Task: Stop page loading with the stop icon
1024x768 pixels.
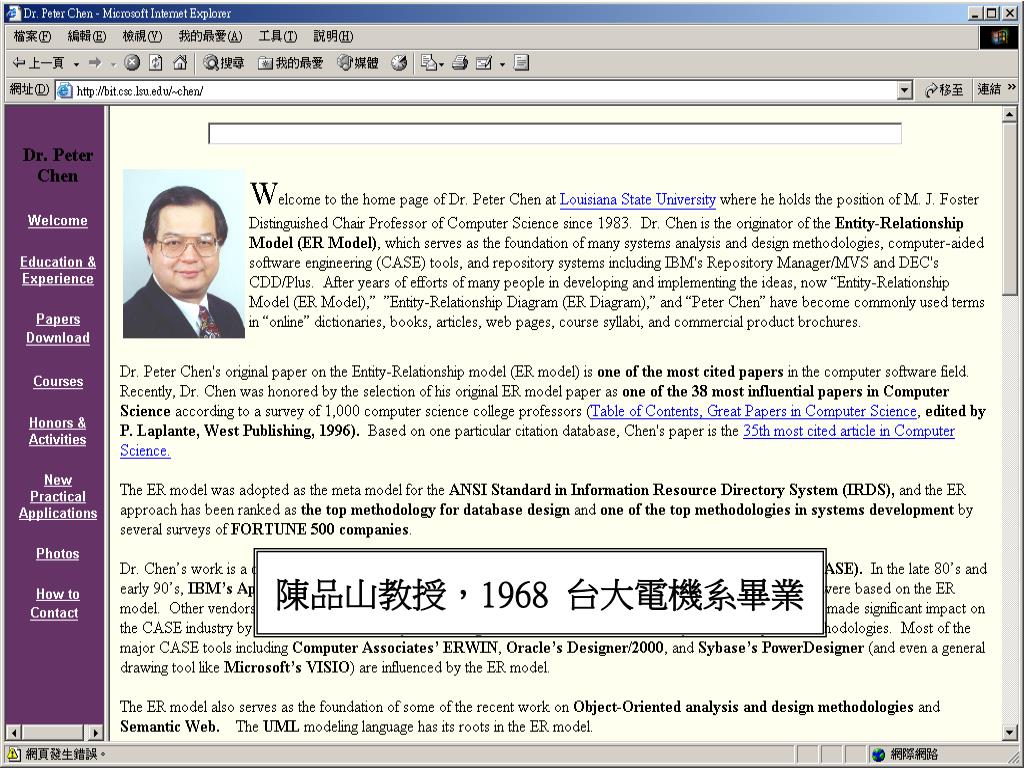Action: 132,63
